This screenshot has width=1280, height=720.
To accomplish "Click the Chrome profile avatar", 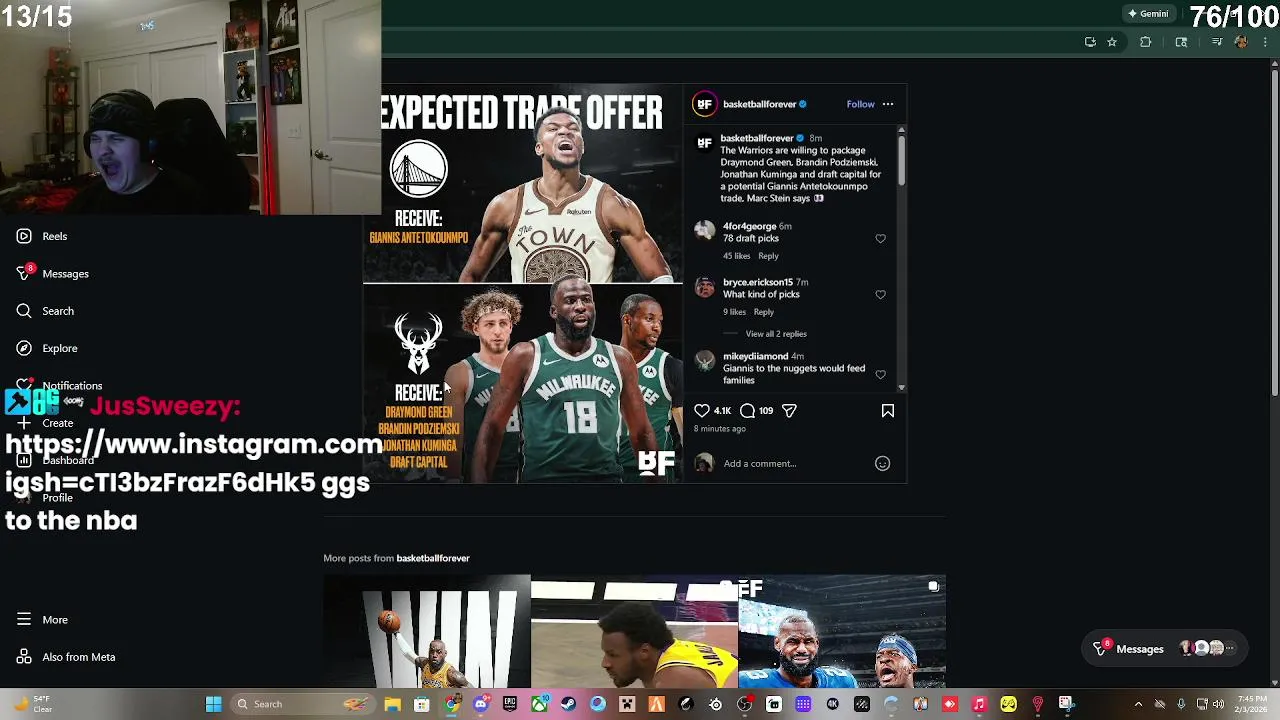I will pos(1241,42).
